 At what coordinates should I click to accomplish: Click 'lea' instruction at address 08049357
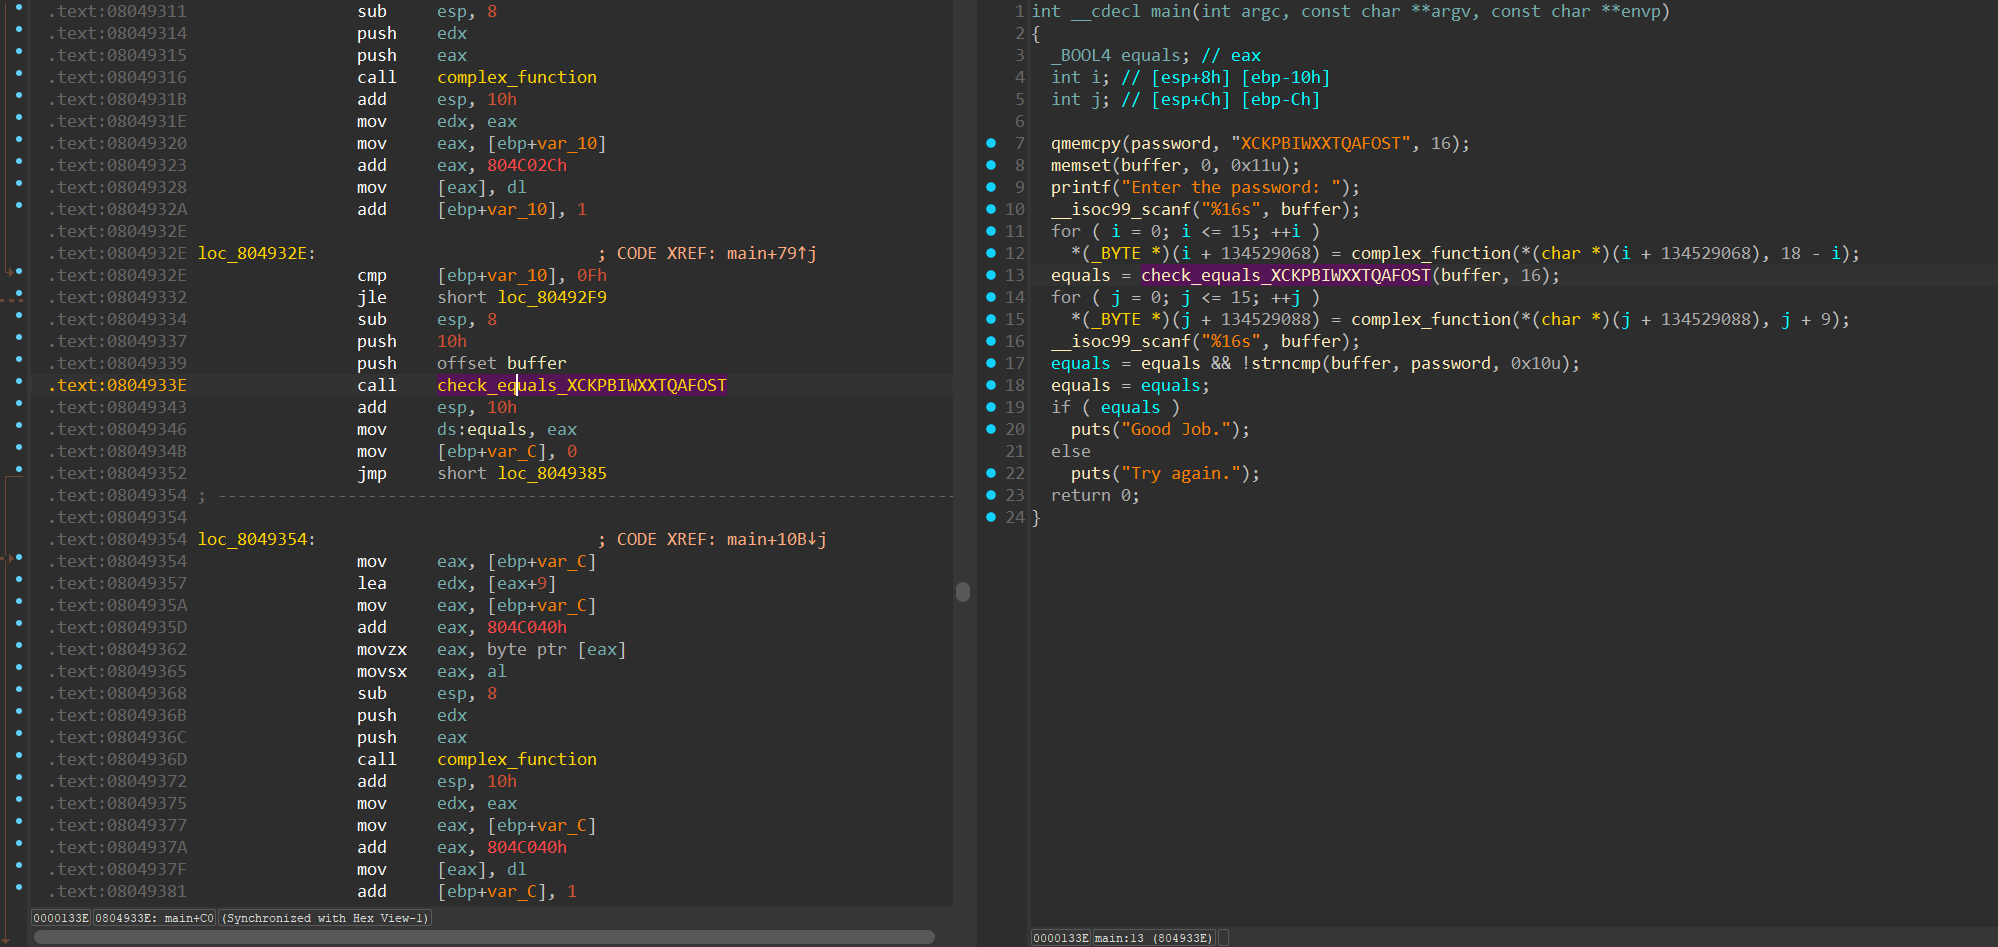(372, 583)
